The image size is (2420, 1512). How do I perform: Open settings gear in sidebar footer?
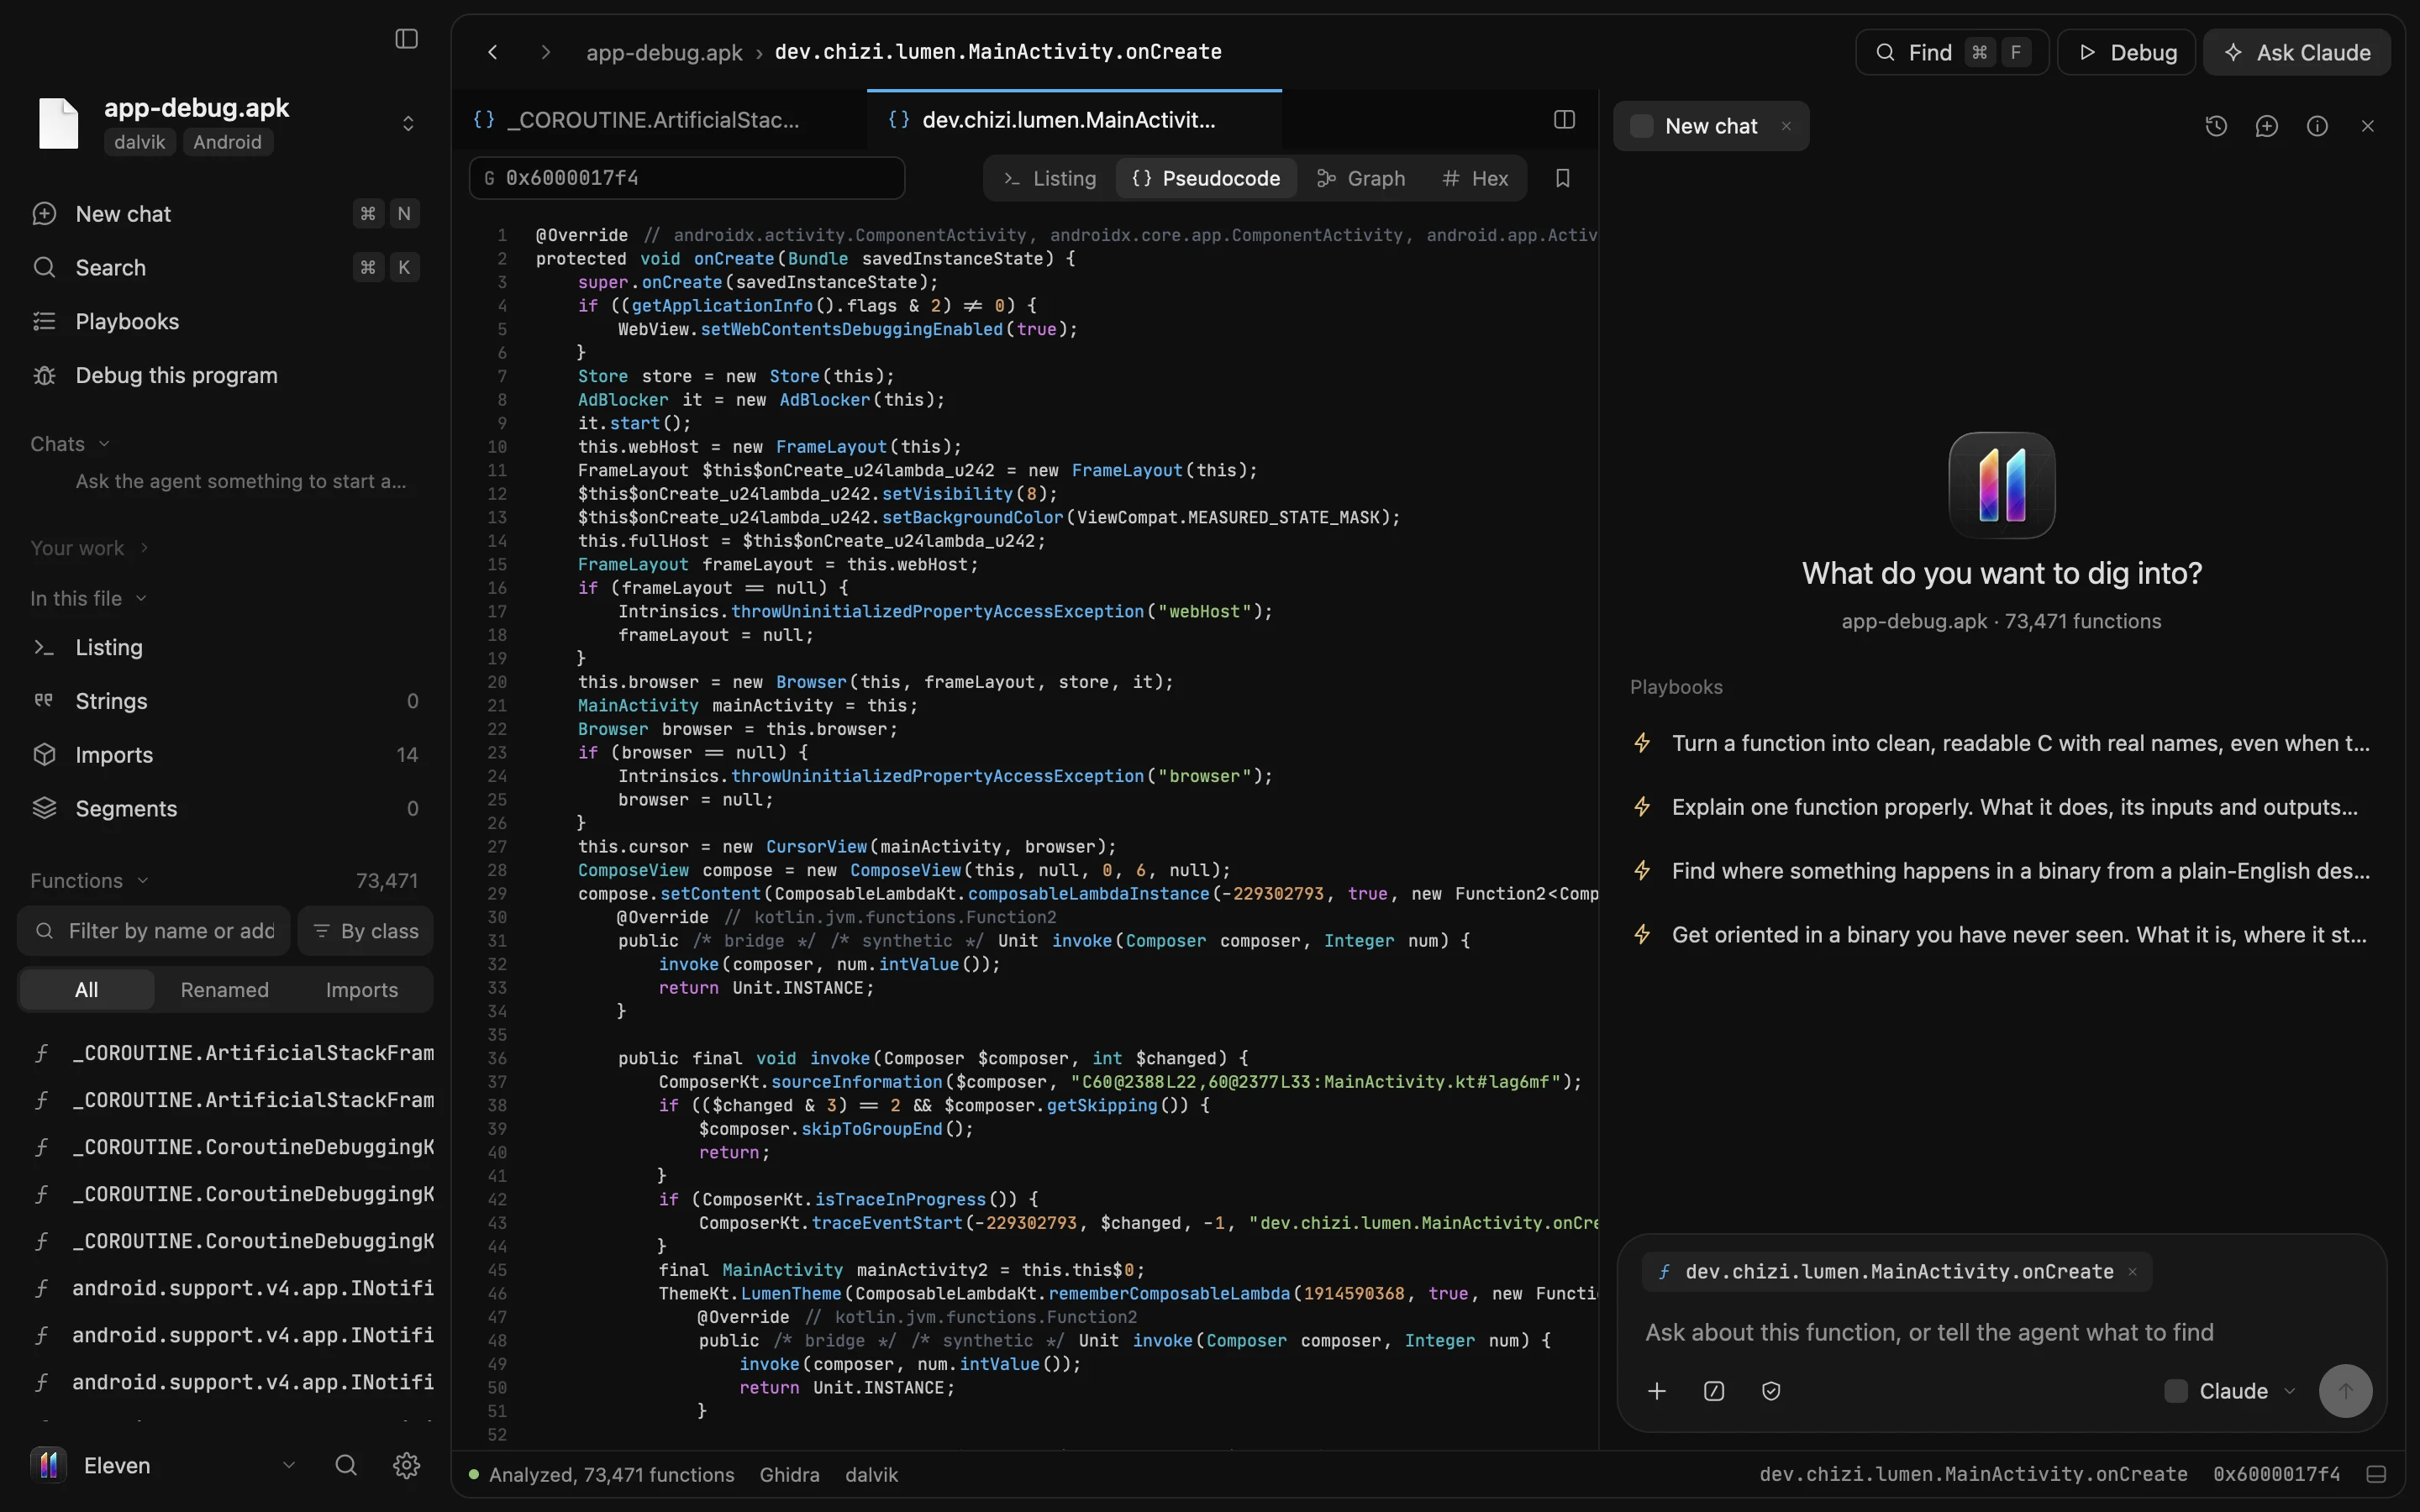click(x=406, y=1465)
